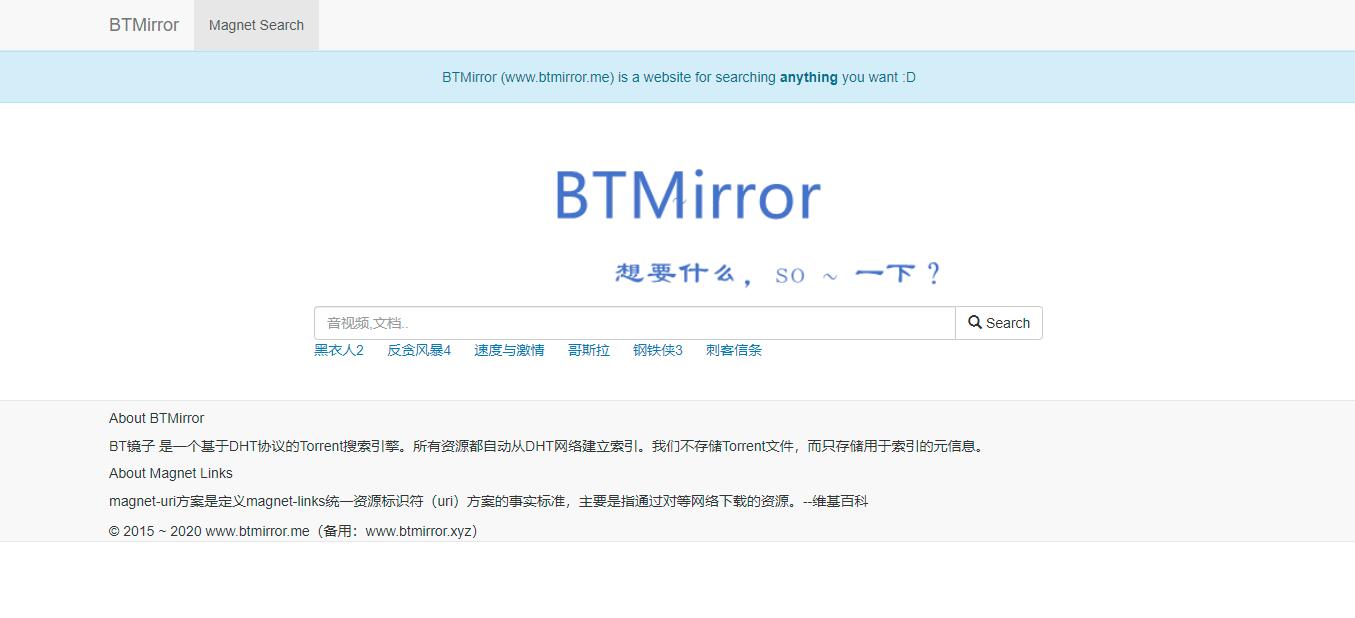
Task: Select the 哥斯拉 suggested keyword
Action: pos(589,350)
